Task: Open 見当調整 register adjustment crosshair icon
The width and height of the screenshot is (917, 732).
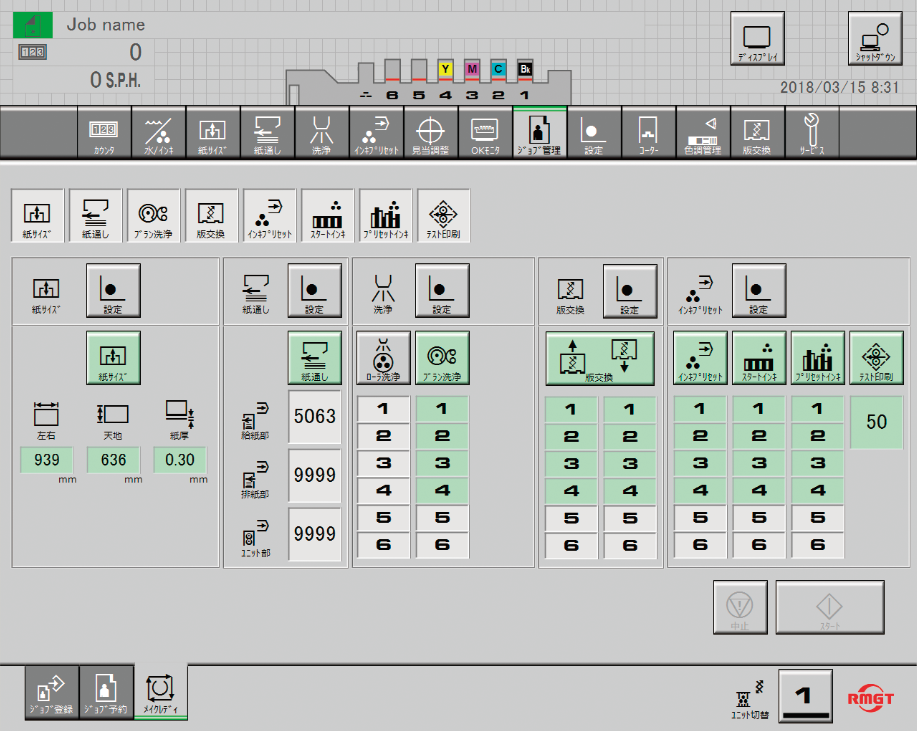Action: [x=430, y=134]
